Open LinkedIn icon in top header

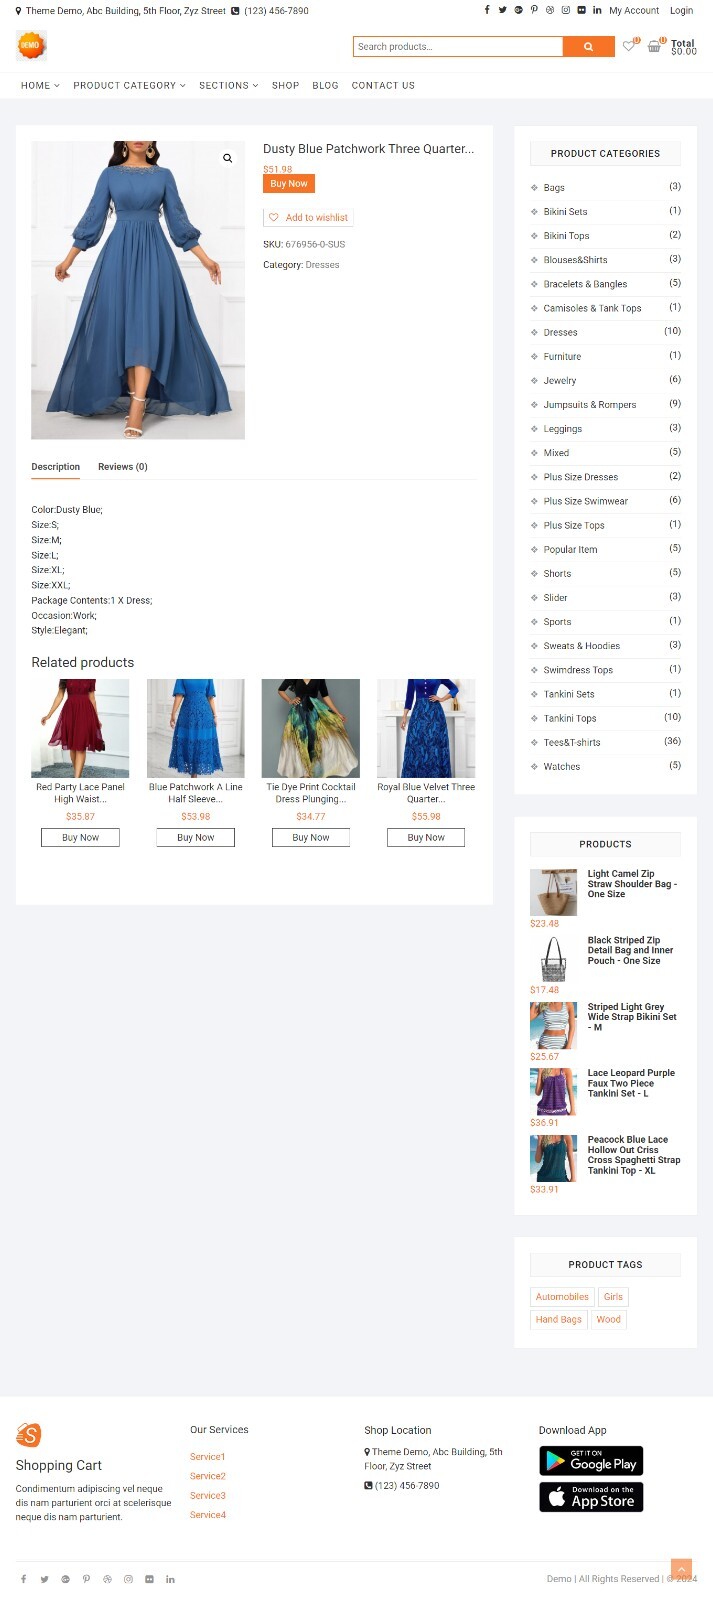point(597,10)
